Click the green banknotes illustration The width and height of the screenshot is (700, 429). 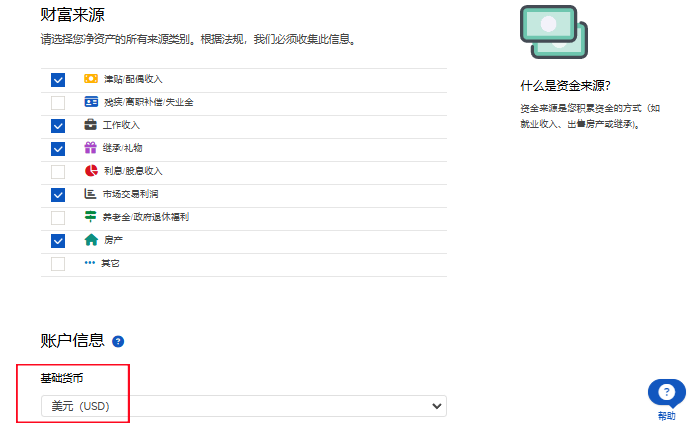point(554,31)
